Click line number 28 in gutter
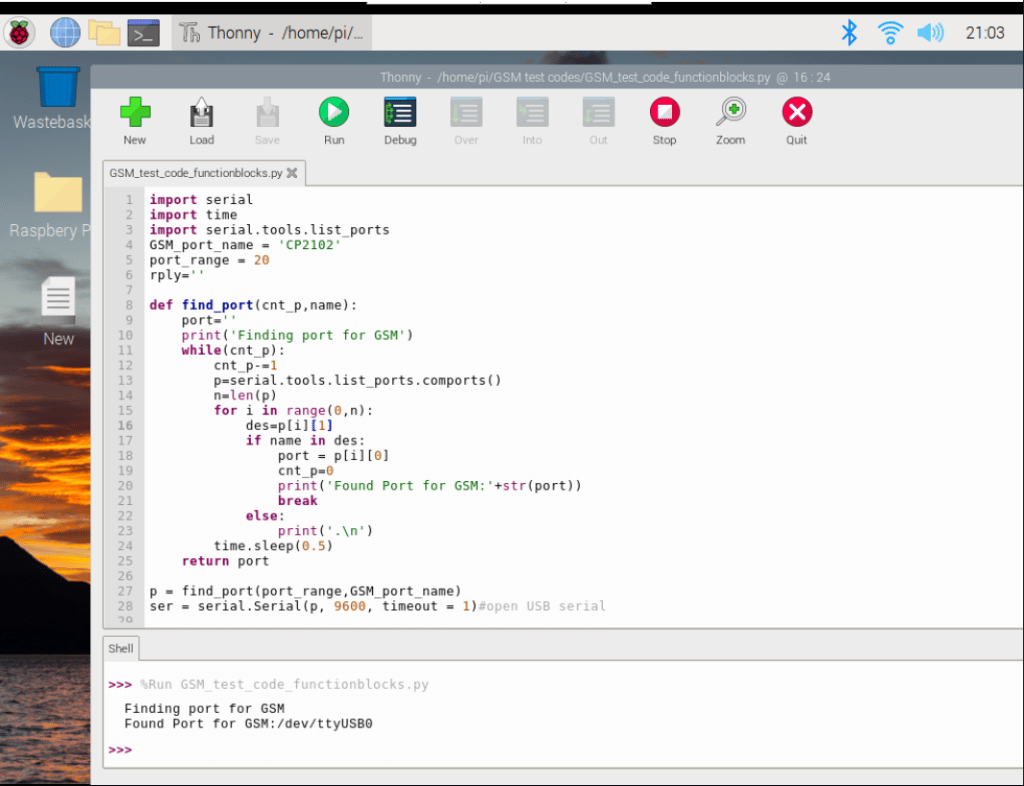1024x786 pixels. [125, 605]
